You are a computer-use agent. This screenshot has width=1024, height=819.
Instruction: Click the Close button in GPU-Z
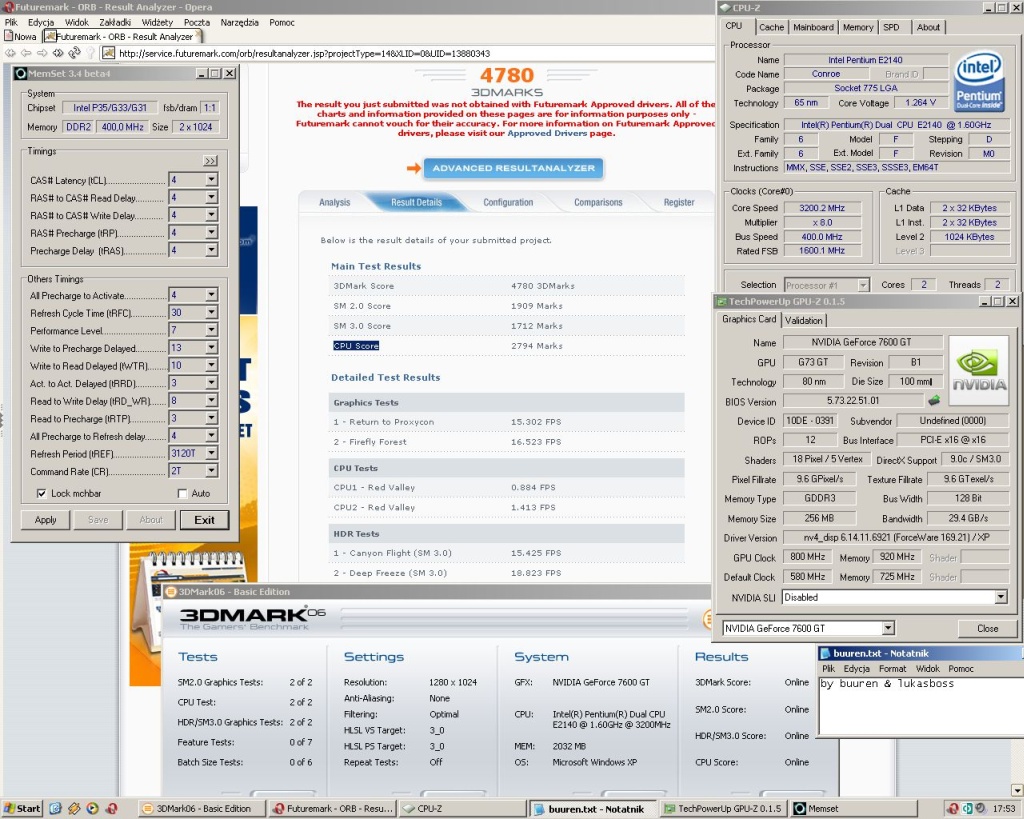987,628
